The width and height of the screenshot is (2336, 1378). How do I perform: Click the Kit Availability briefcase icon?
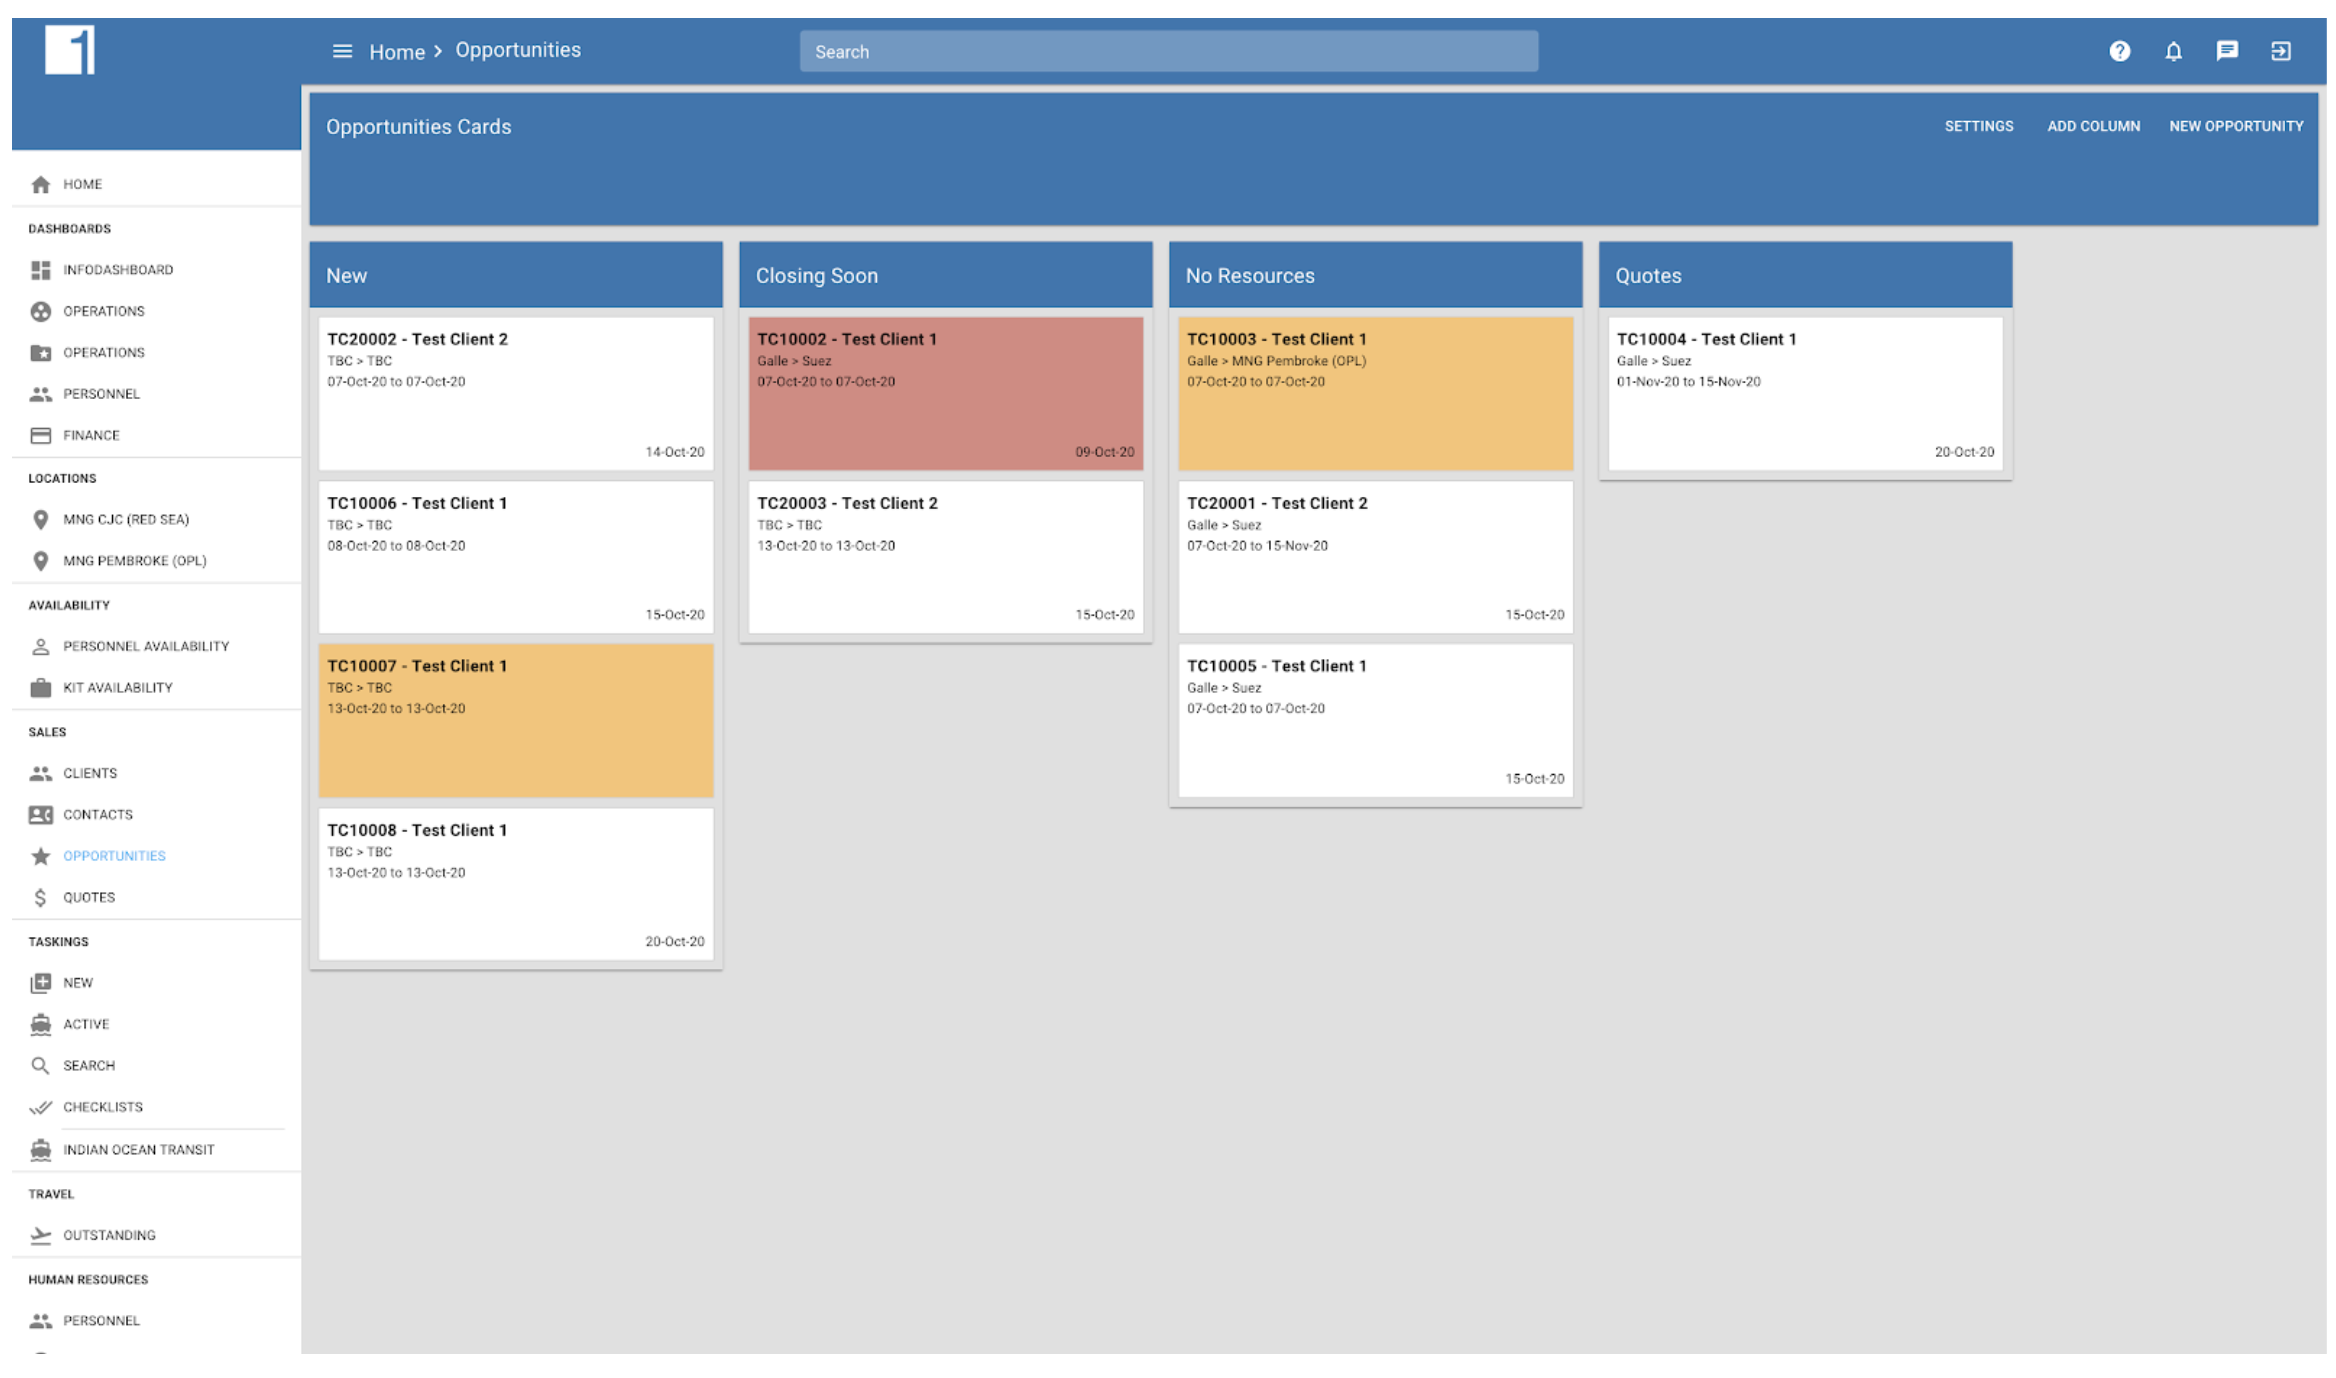(40, 688)
